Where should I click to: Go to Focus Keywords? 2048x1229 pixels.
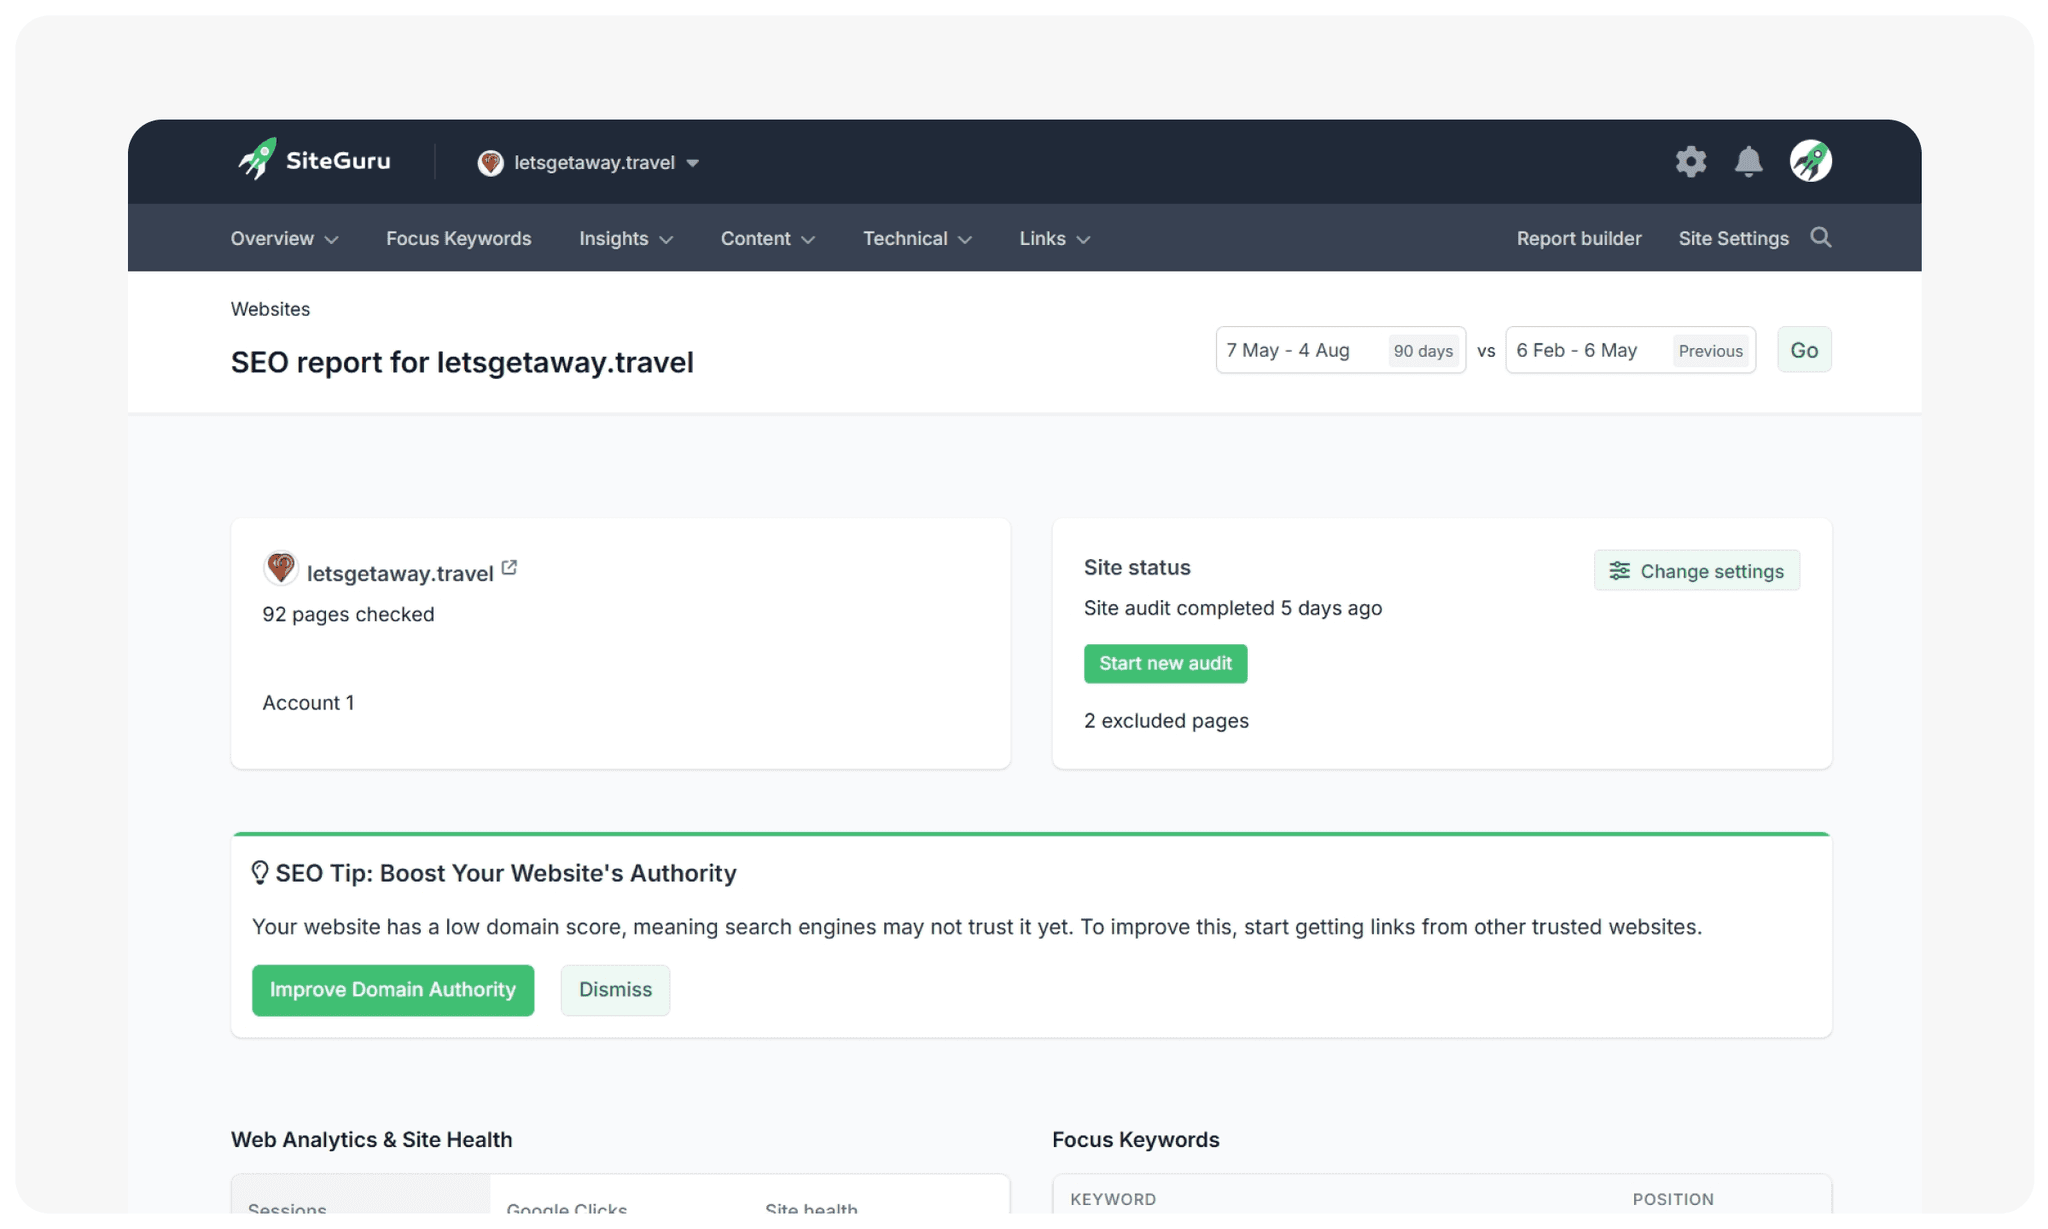458,238
